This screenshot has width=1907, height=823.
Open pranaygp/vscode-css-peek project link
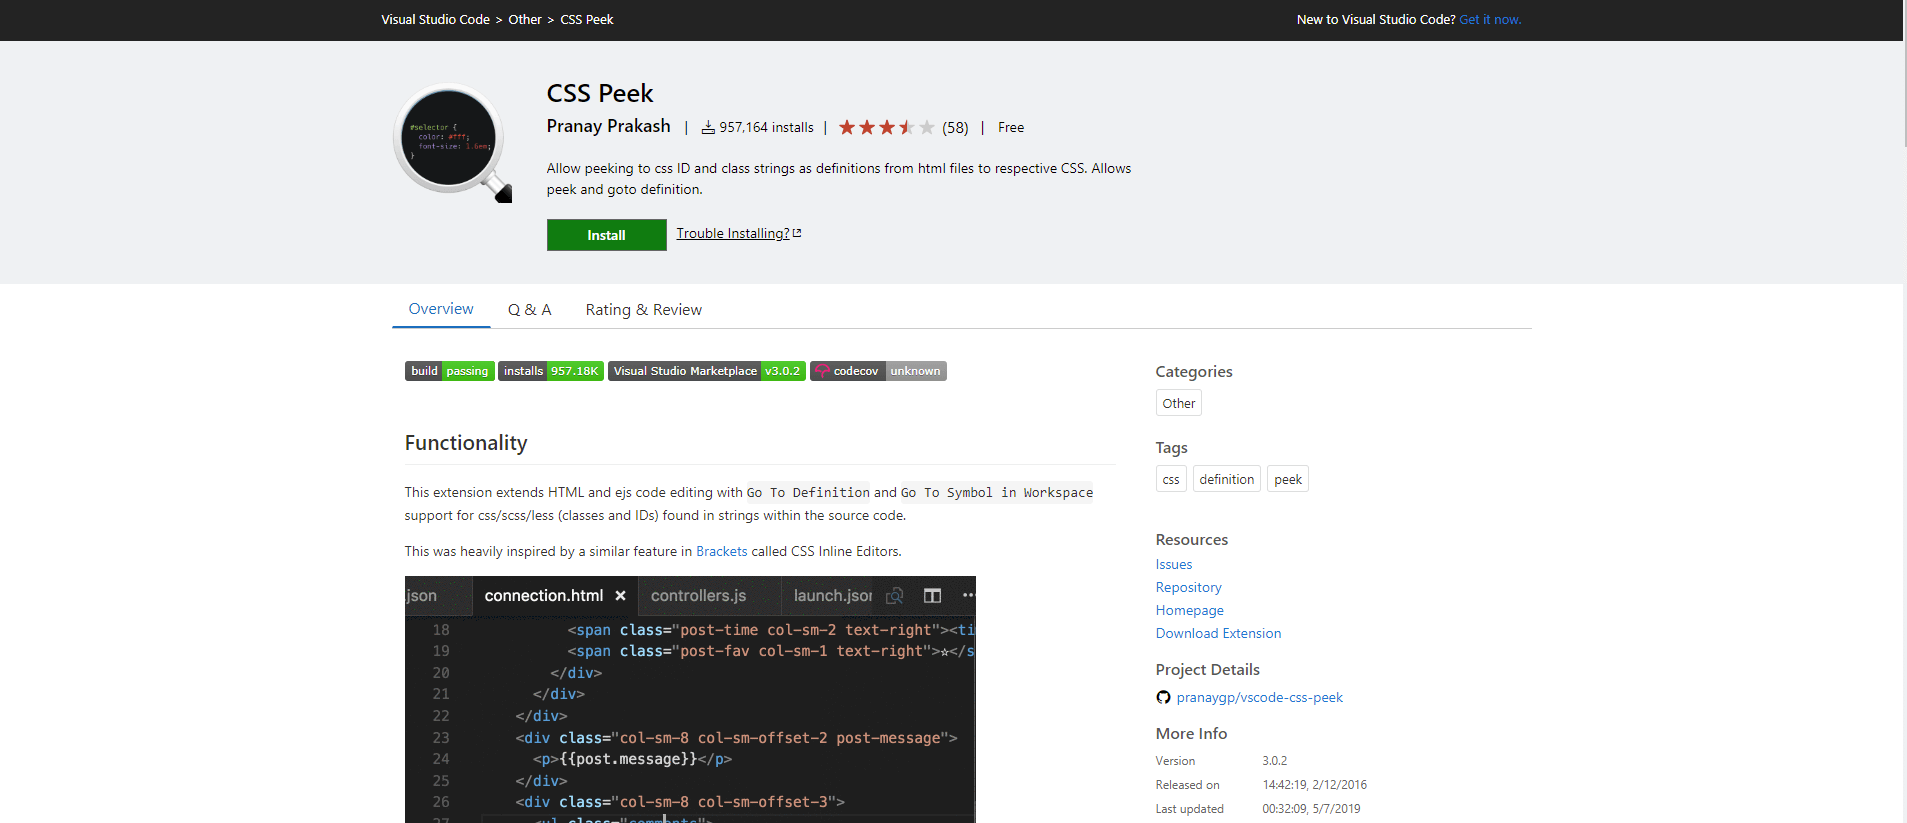coord(1259,697)
